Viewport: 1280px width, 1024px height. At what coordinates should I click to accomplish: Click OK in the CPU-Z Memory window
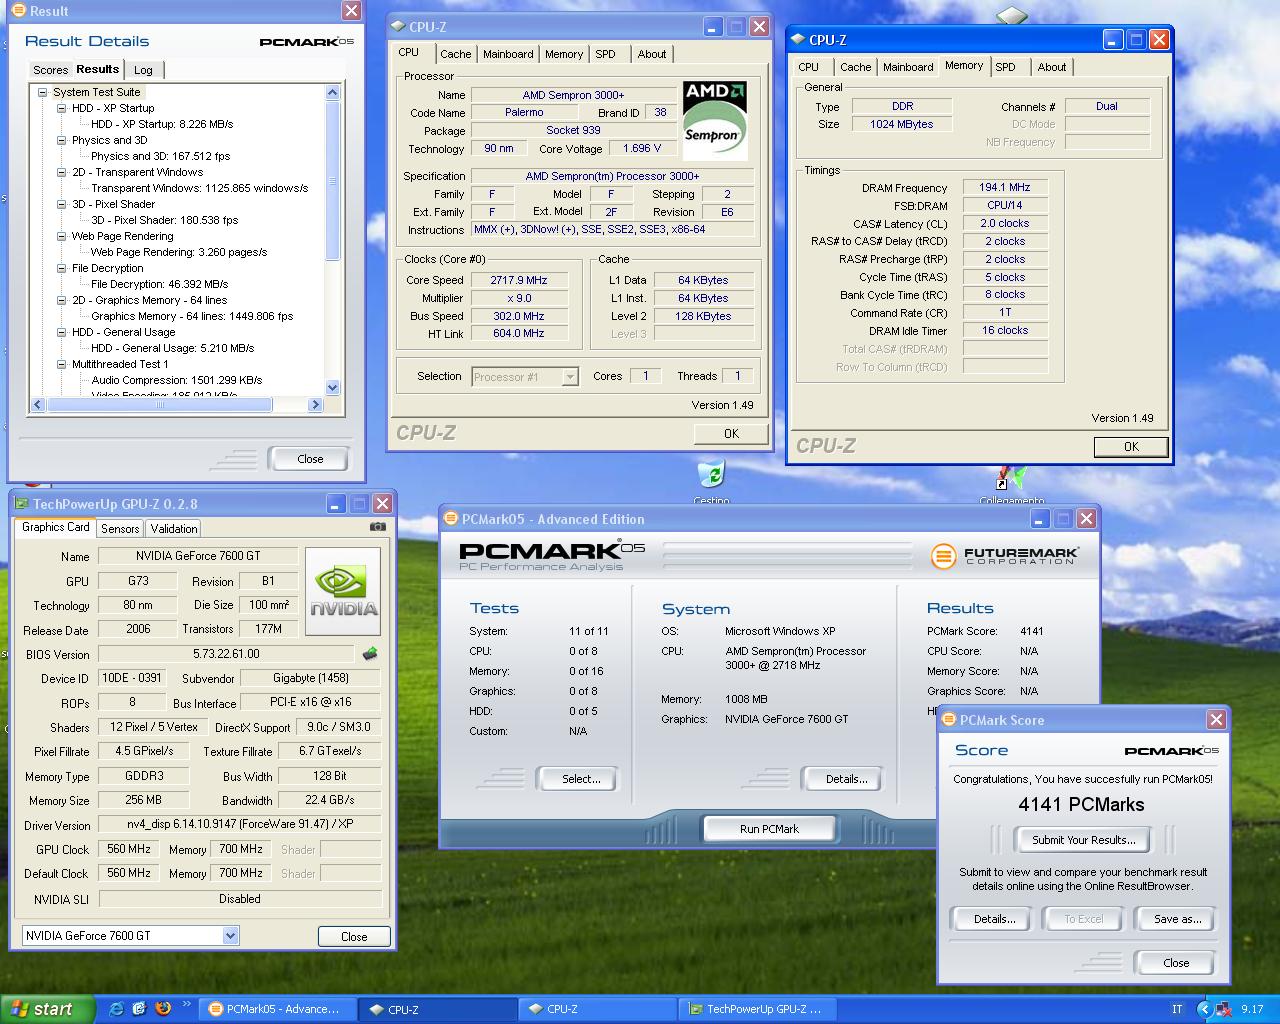pos(1131,447)
